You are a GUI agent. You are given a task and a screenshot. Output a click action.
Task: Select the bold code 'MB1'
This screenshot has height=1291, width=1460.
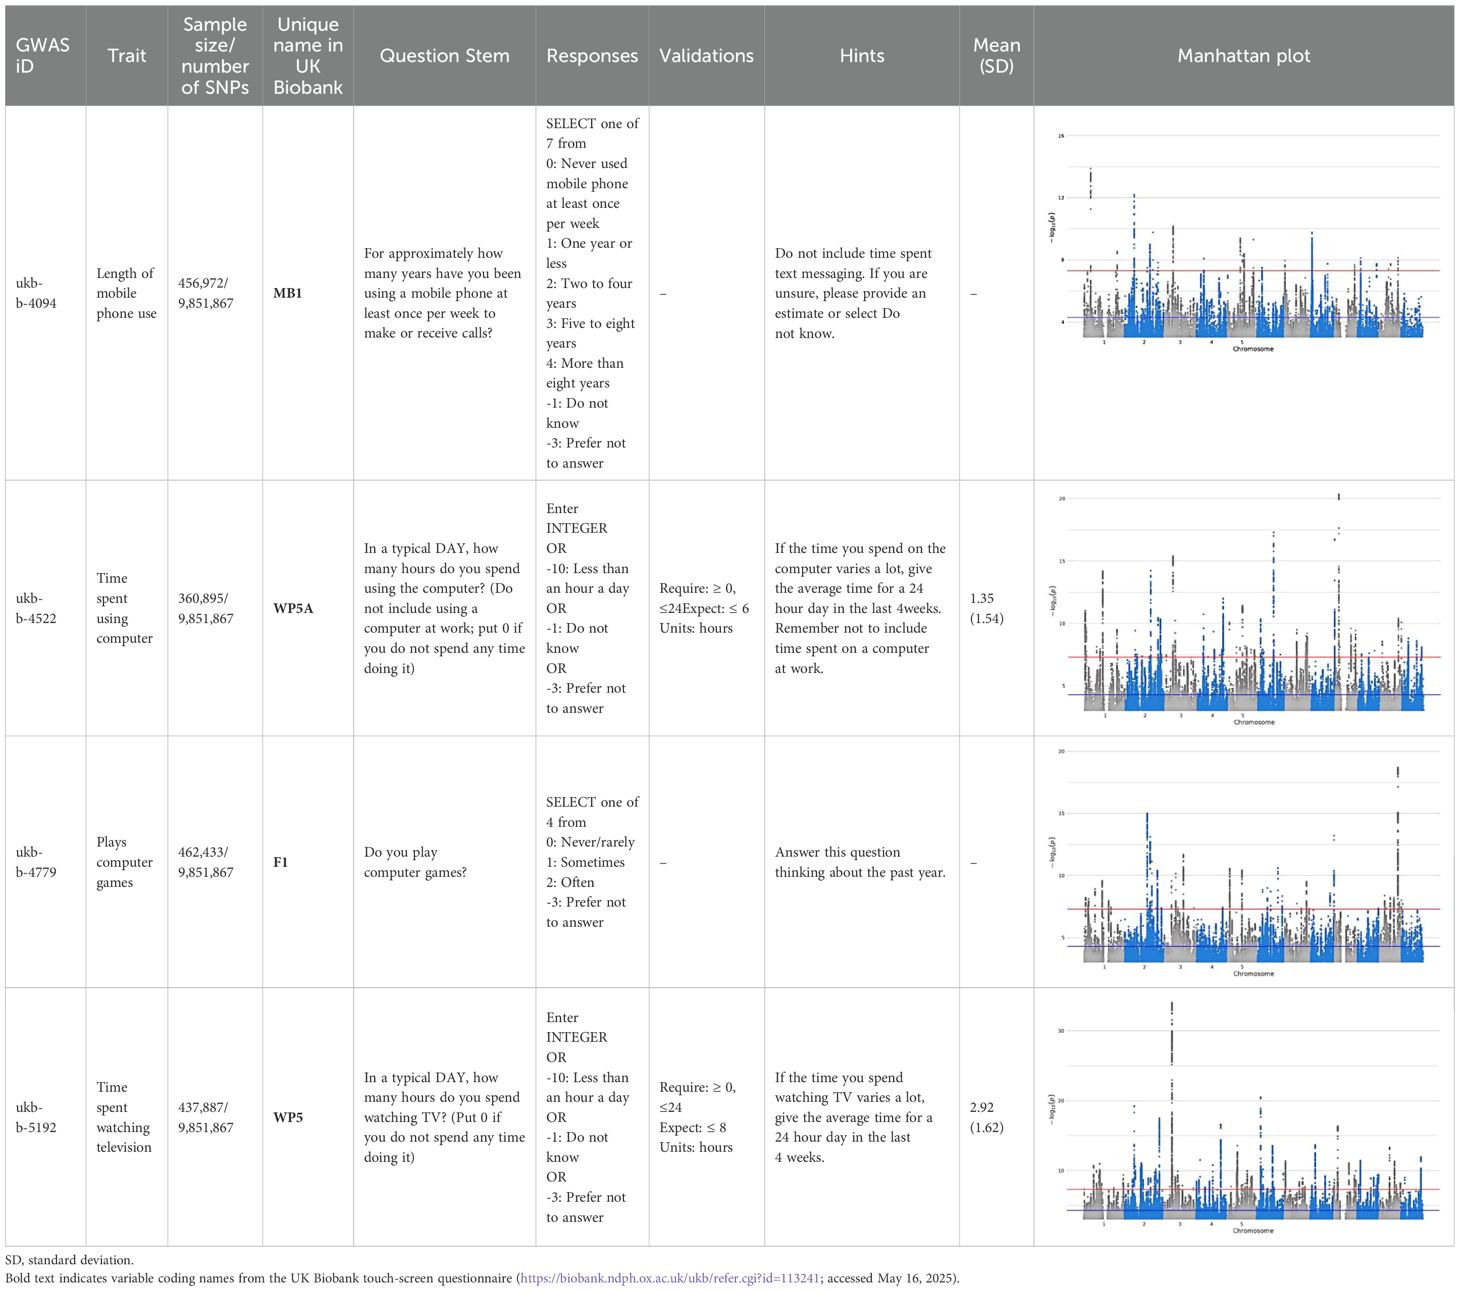point(288,293)
